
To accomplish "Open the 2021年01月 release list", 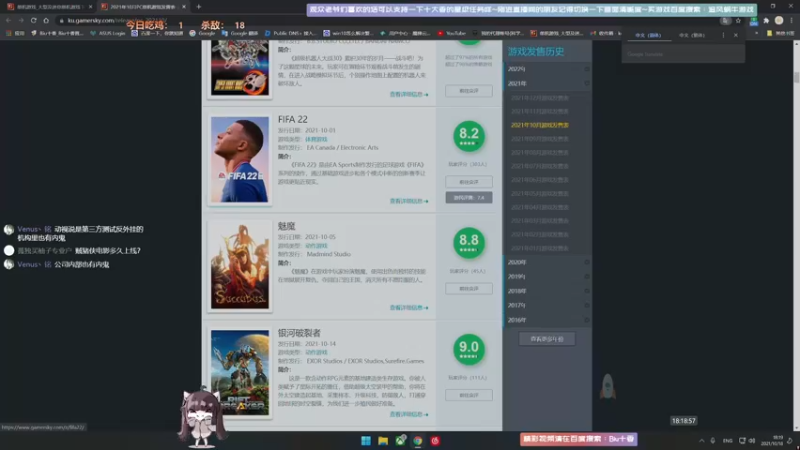I will [540, 248].
